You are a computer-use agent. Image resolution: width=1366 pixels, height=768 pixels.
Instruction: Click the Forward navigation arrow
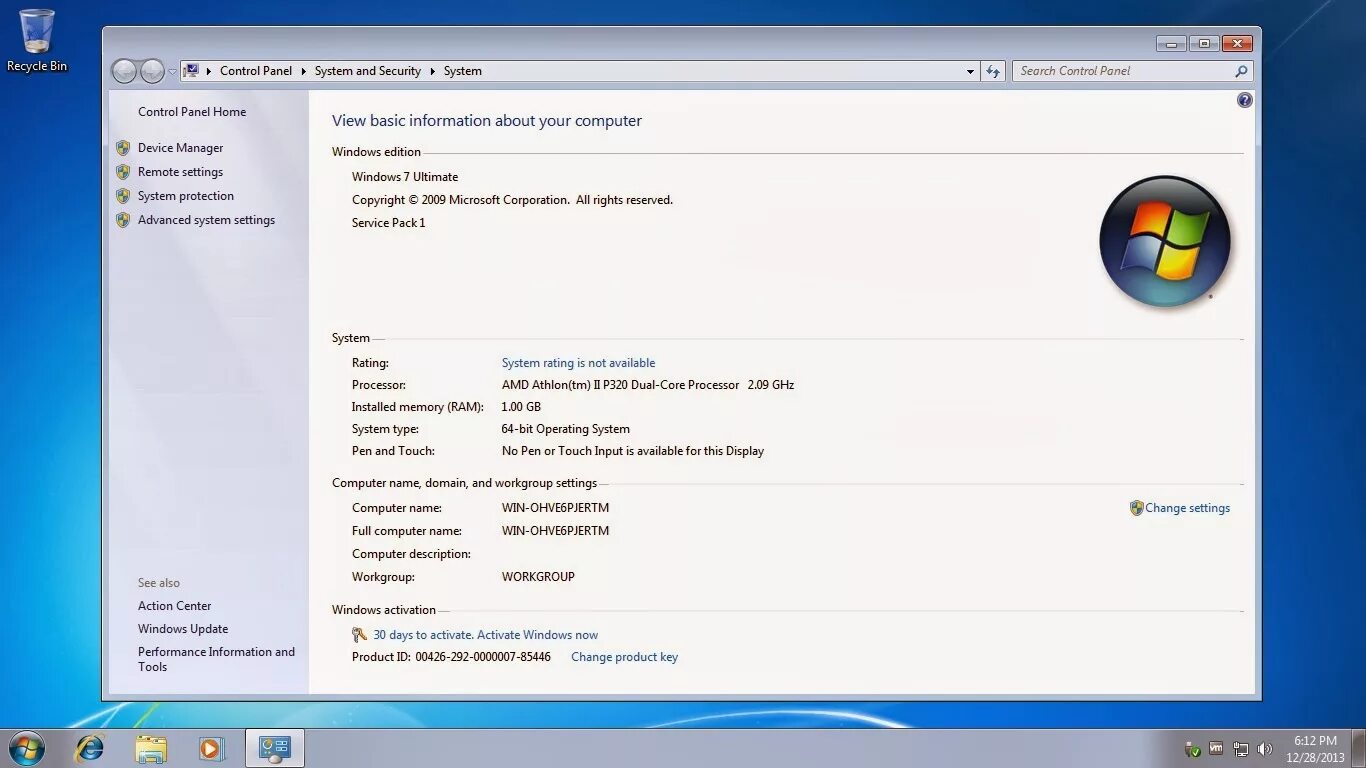click(x=152, y=71)
